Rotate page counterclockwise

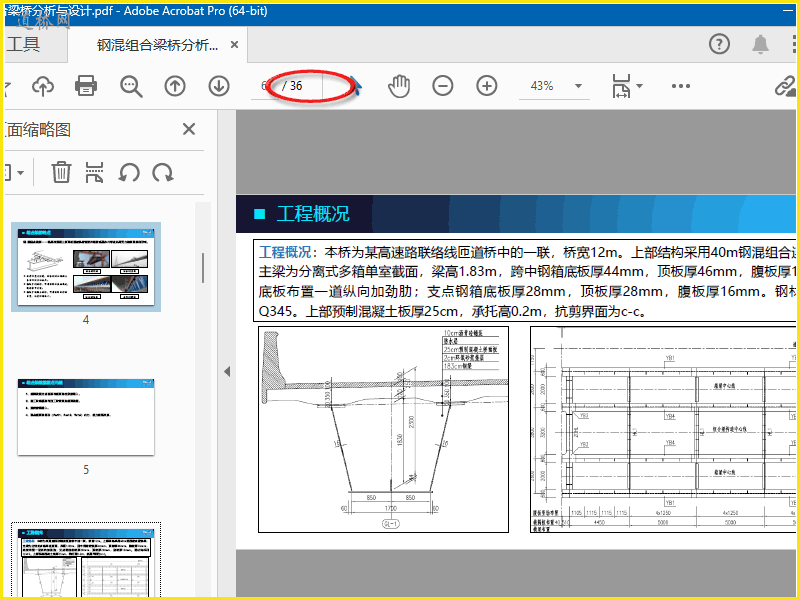pyautogui.click(x=129, y=172)
